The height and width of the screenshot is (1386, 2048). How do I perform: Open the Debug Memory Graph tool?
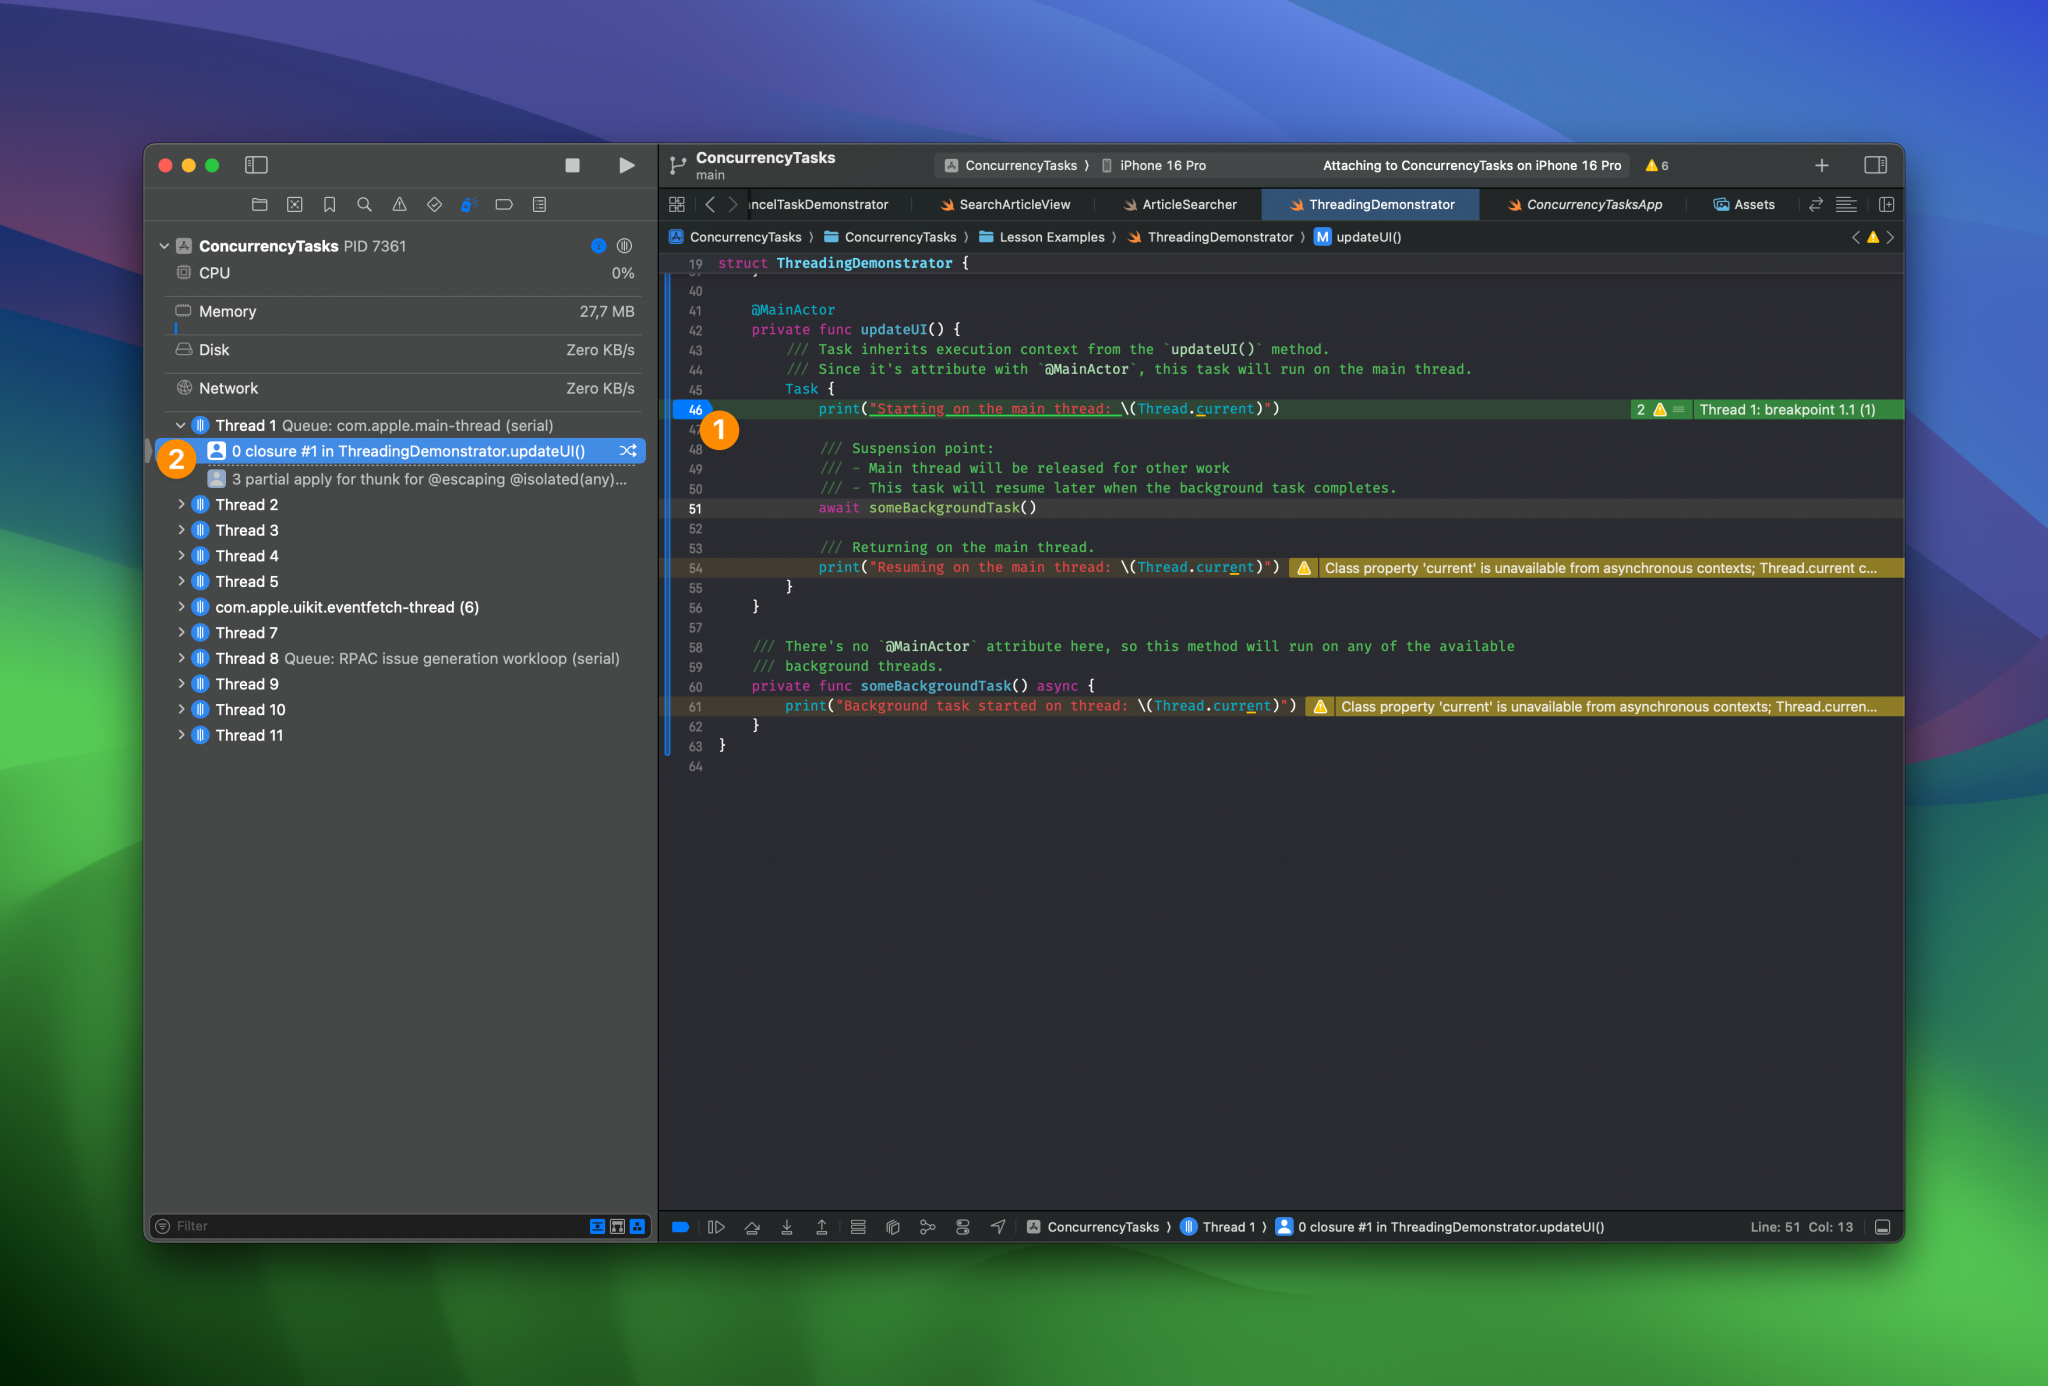tap(928, 1227)
